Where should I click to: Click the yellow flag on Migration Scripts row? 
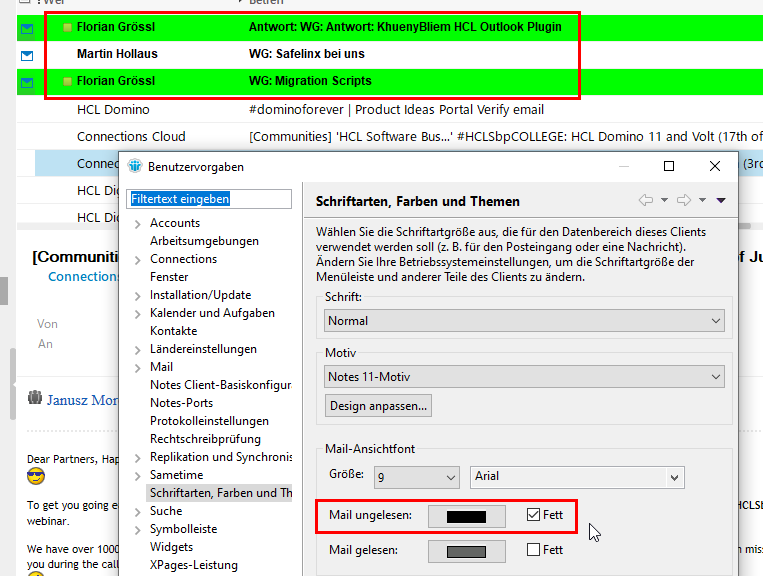[x=67, y=82]
